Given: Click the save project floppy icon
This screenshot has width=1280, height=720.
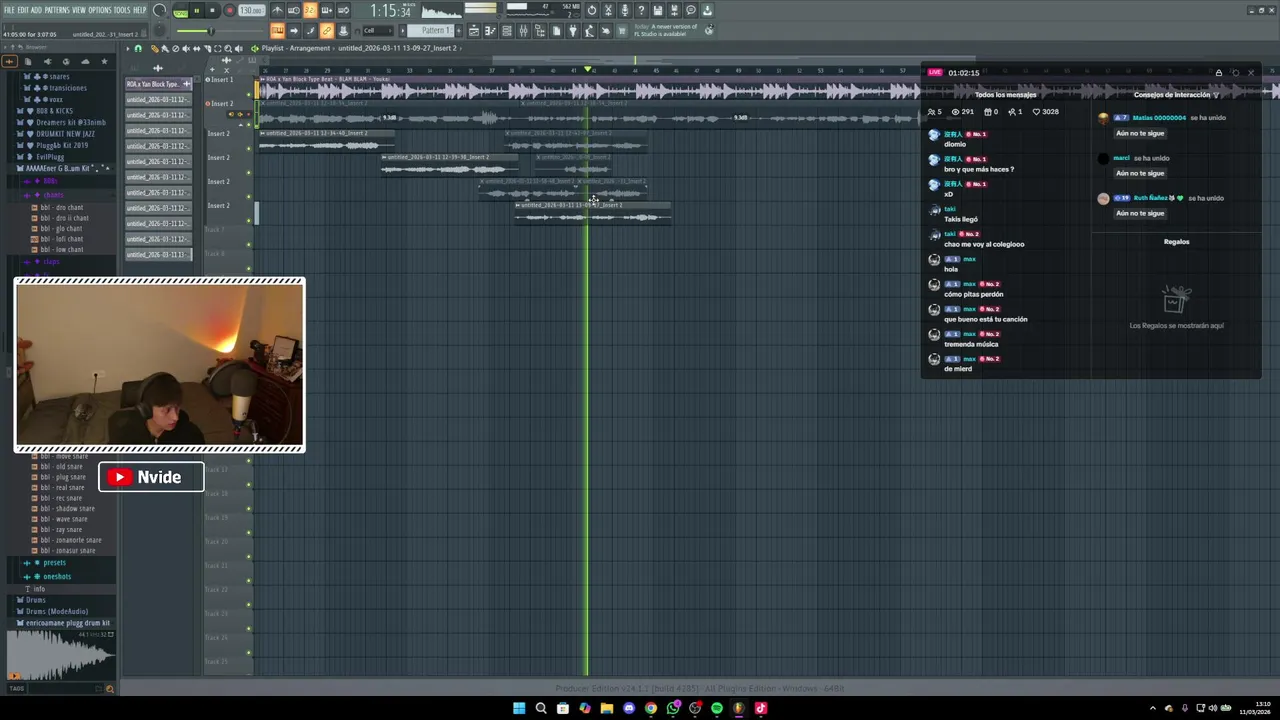Looking at the screenshot, I should point(658,10).
